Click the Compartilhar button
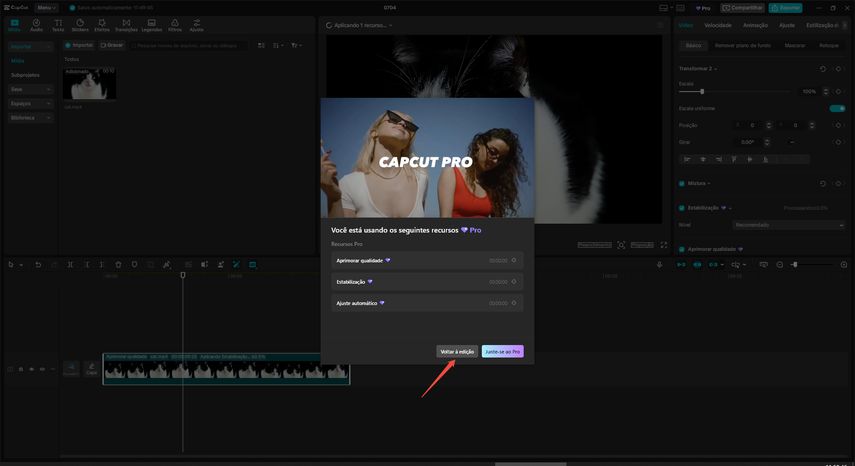Viewport: 855px width, 466px height. (742, 8)
